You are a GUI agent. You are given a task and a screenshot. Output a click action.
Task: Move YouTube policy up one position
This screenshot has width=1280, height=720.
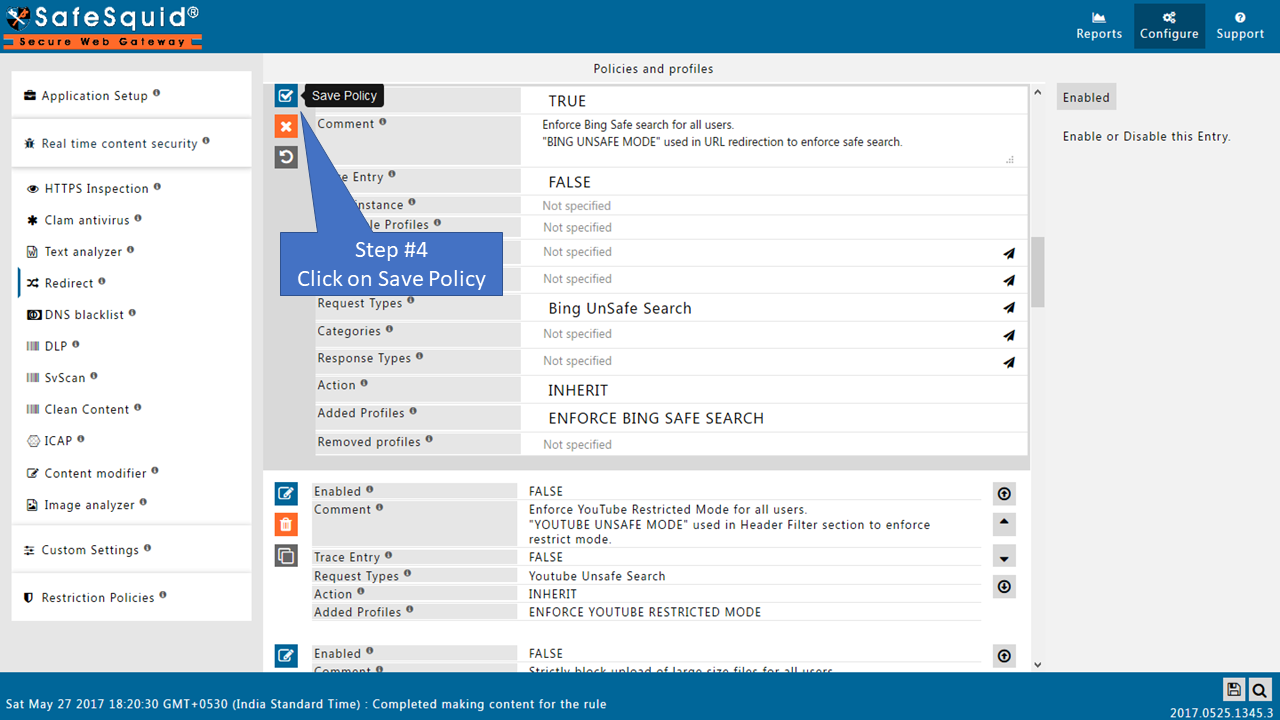[1004, 524]
